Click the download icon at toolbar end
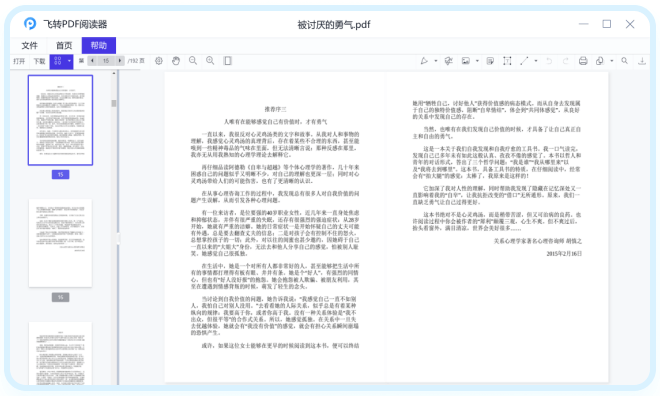The height and width of the screenshot is (396, 660). pos(642,61)
